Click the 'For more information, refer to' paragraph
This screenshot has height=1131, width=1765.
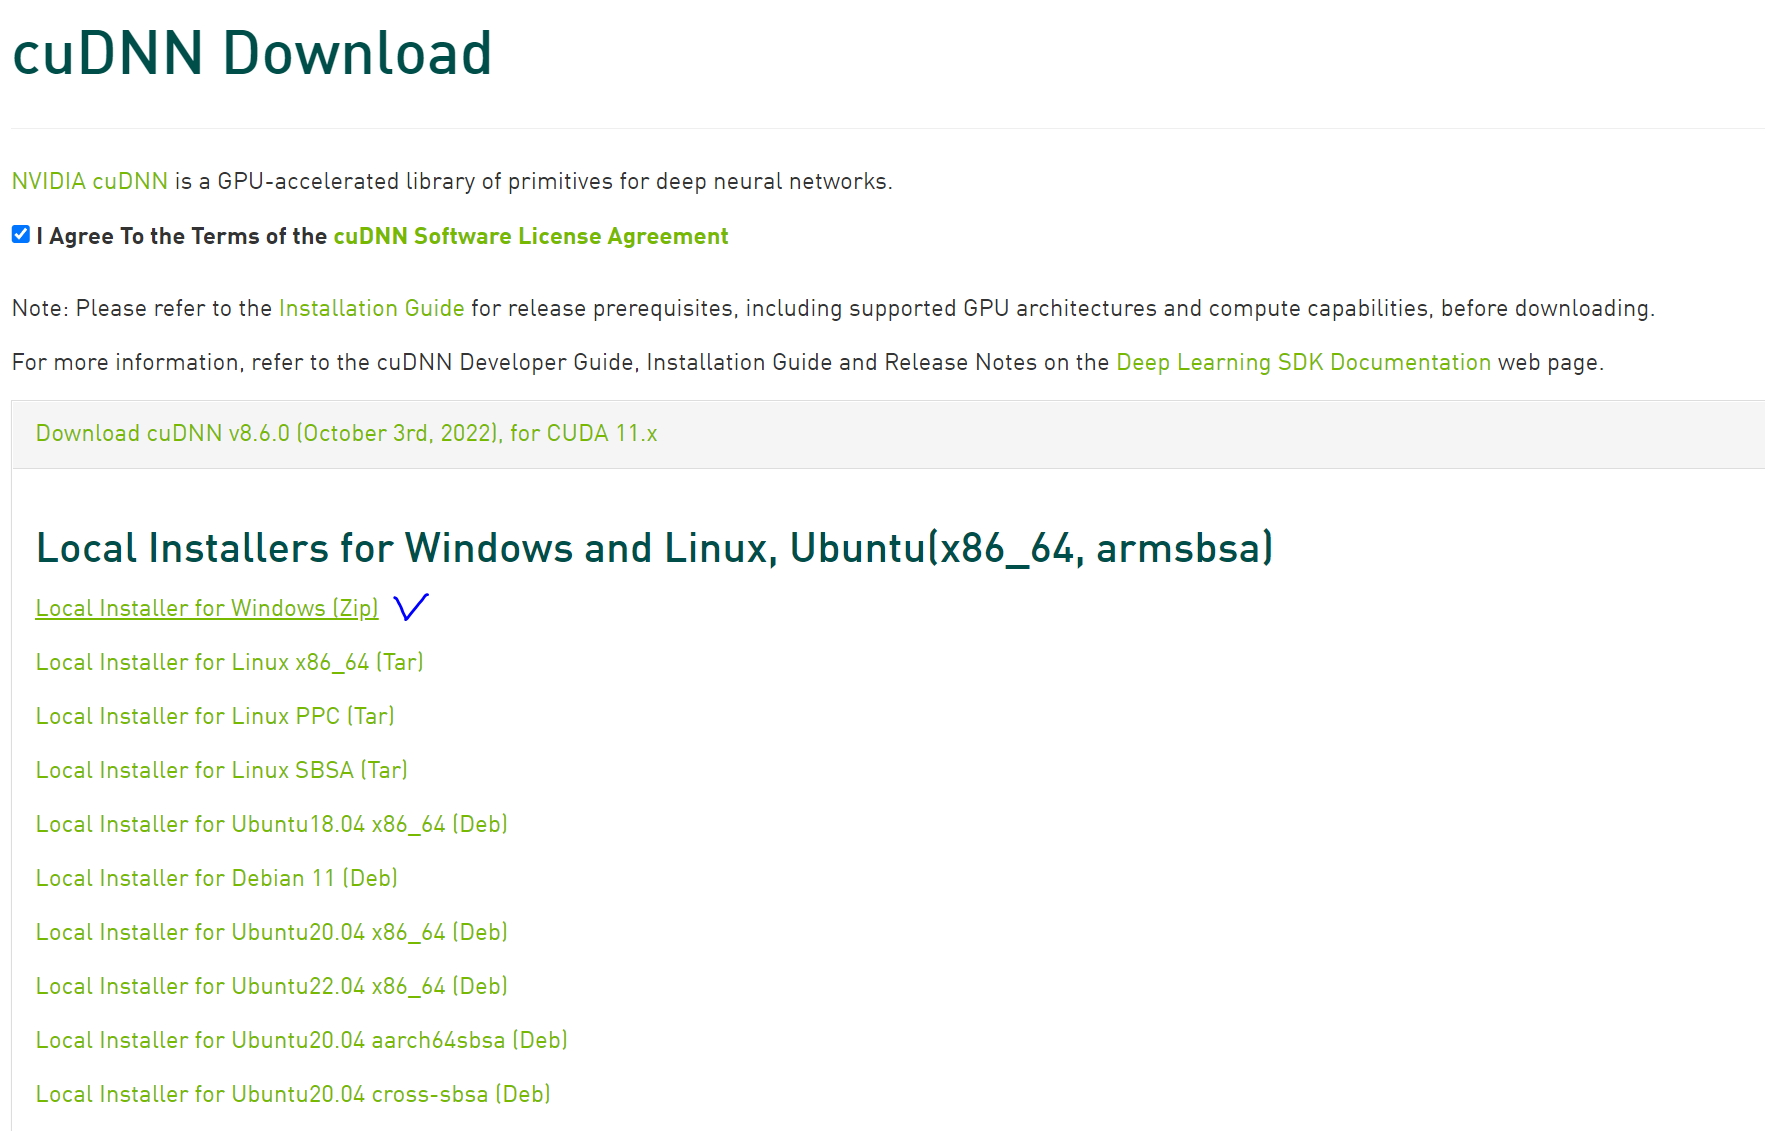808,362
